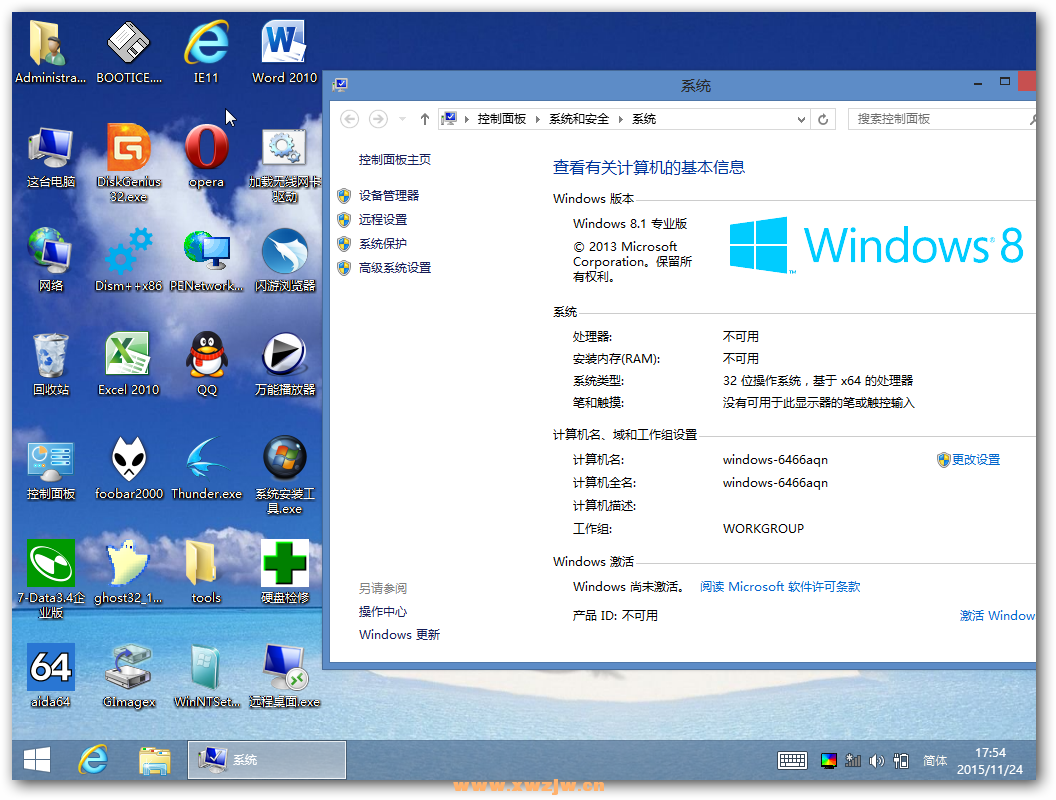Viewport: 1056px width, 800px height.
Task: Launch Internet Explorer from the taskbar
Action: click(x=94, y=760)
